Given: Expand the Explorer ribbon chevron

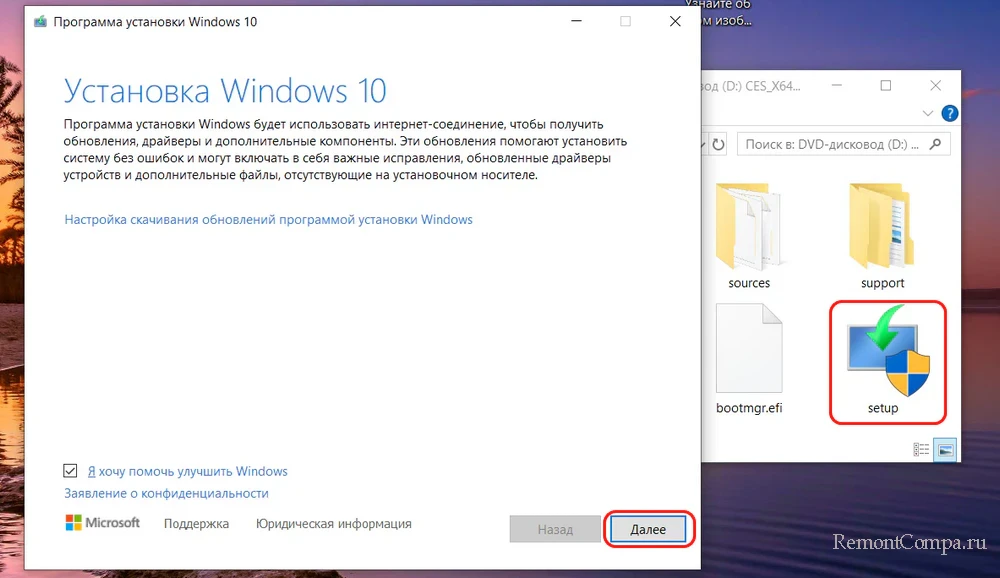Looking at the screenshot, I should click(928, 113).
